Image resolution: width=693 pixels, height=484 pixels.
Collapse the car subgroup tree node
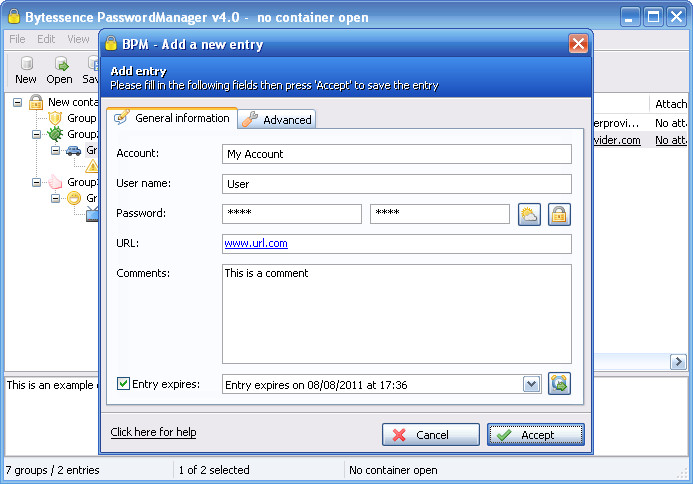click(x=55, y=150)
